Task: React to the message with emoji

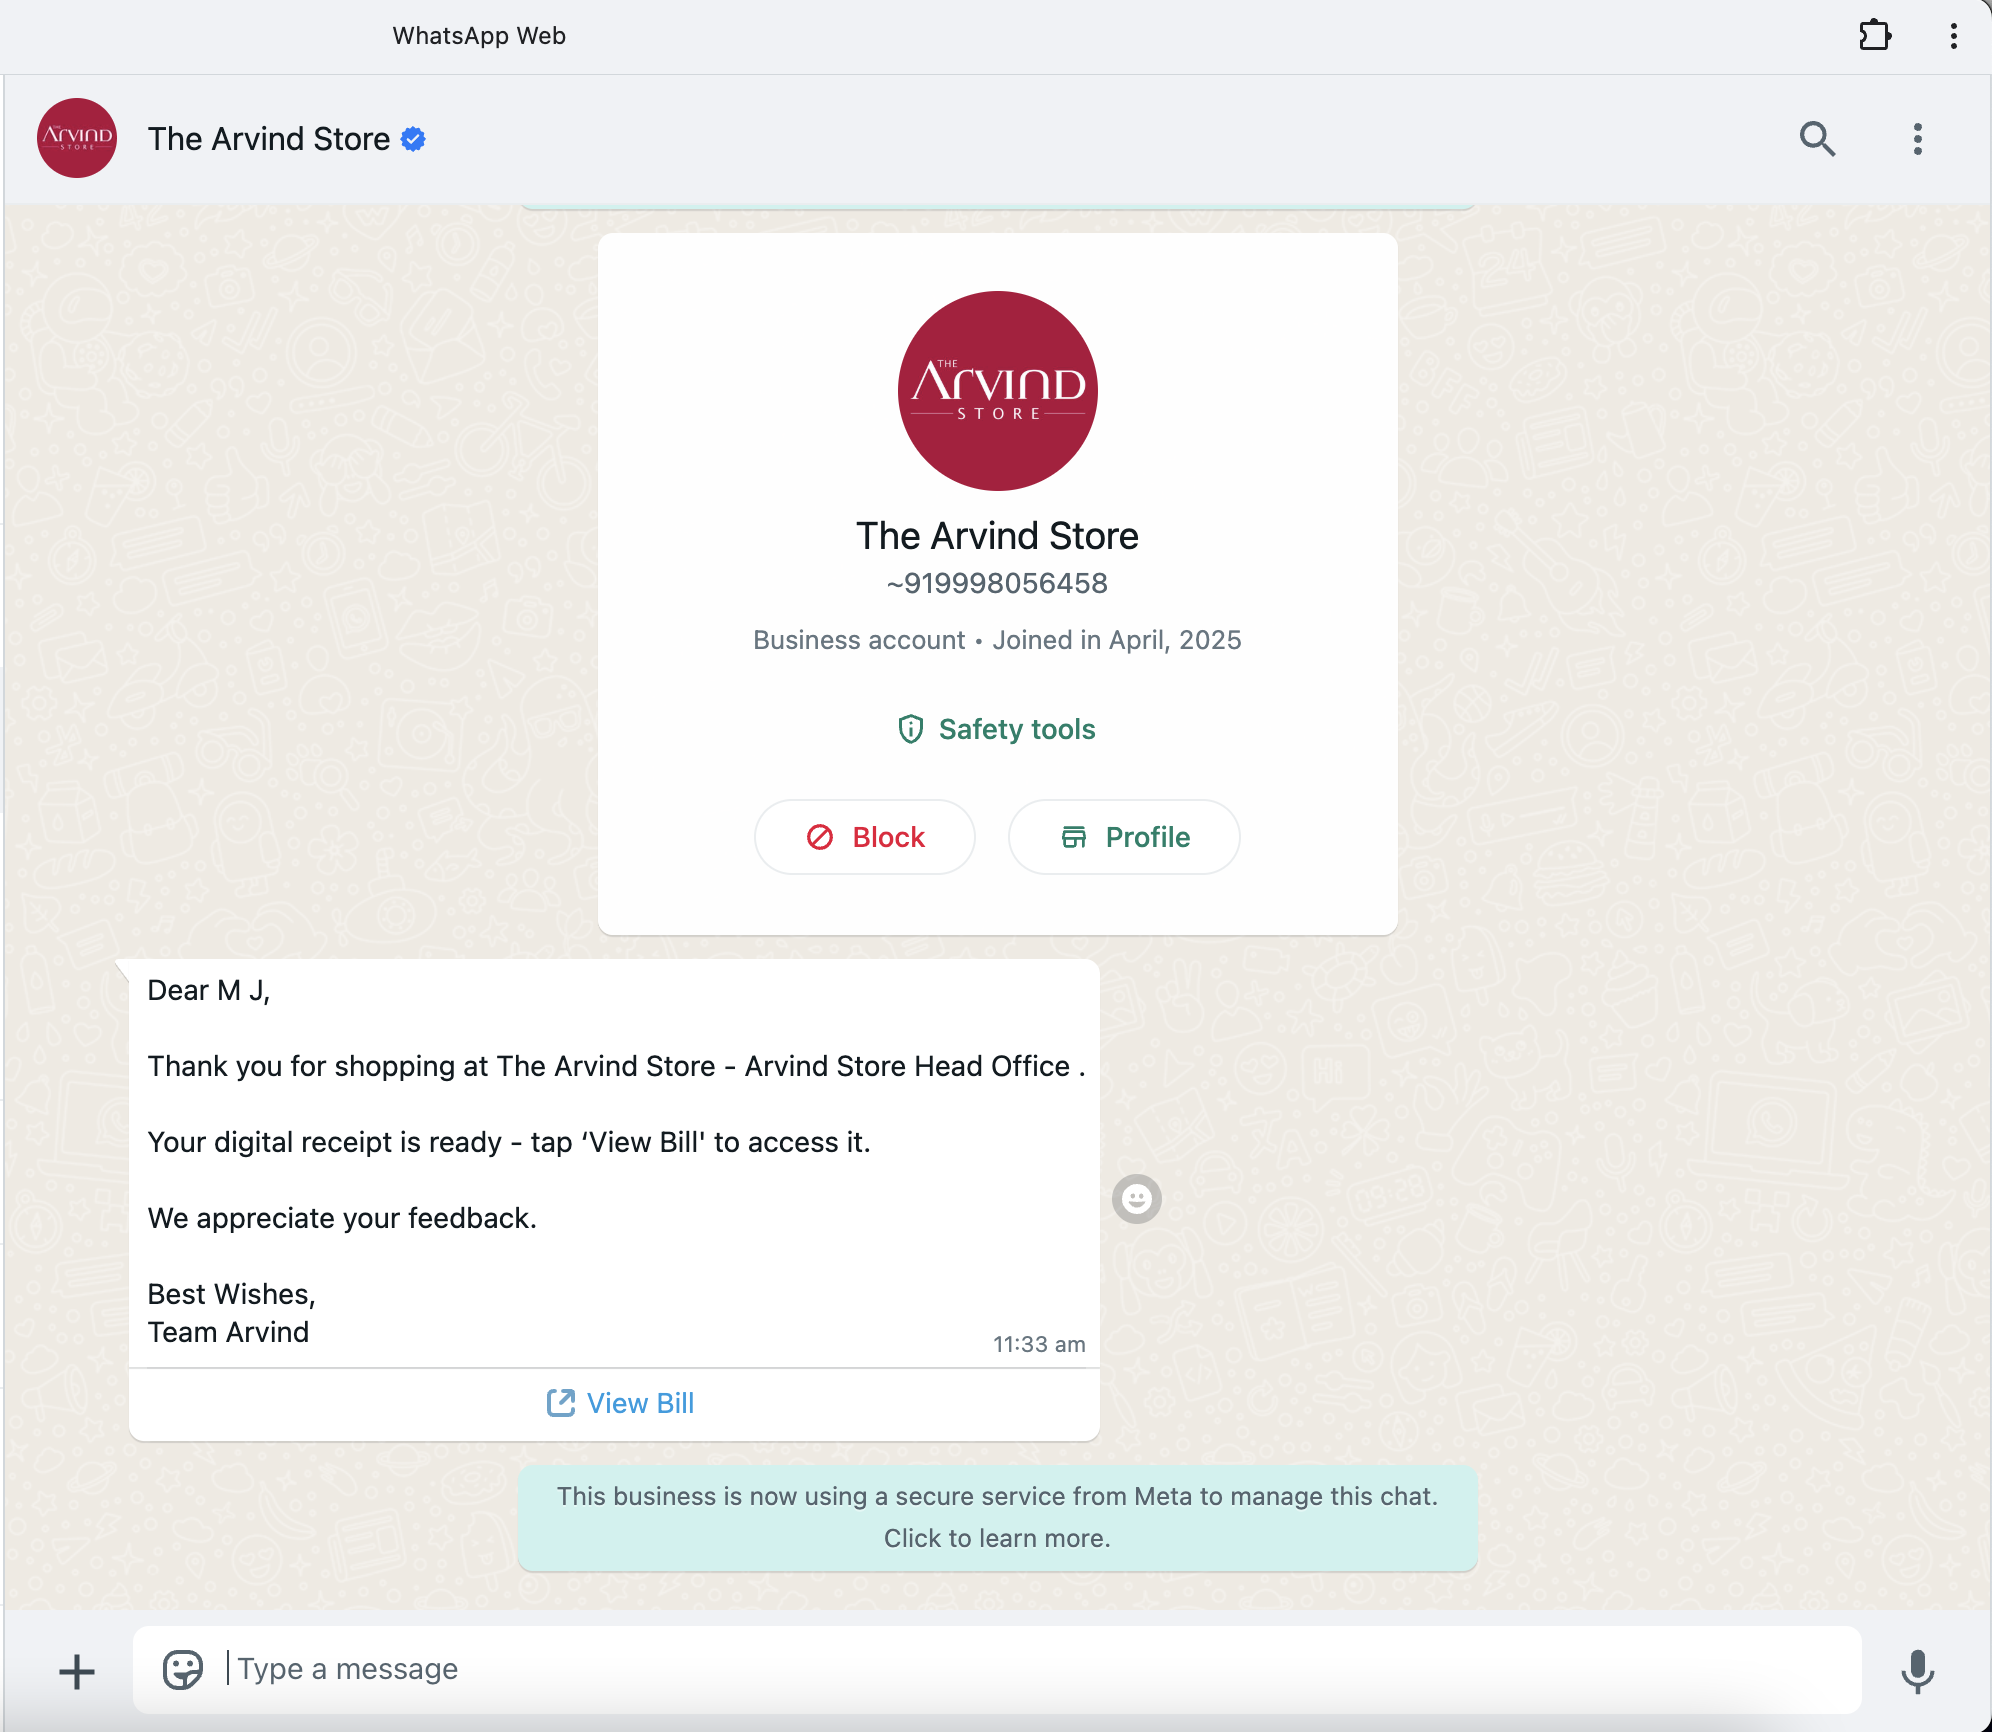Action: click(x=1137, y=1199)
